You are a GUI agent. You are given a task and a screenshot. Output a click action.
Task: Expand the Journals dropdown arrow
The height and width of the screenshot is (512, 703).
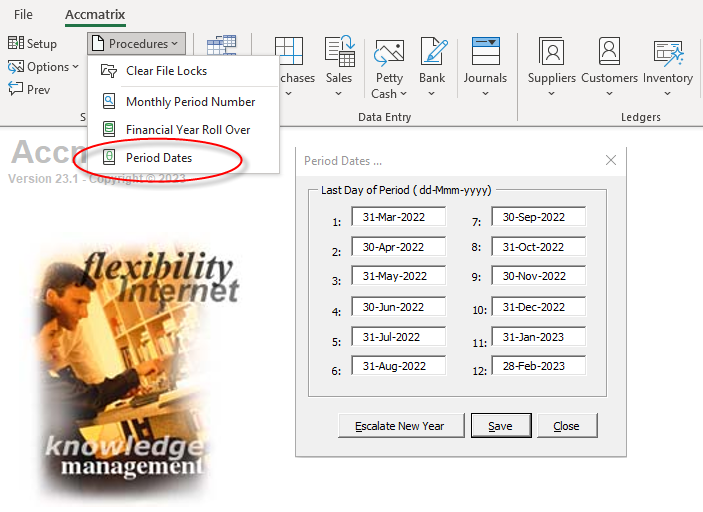[485, 94]
